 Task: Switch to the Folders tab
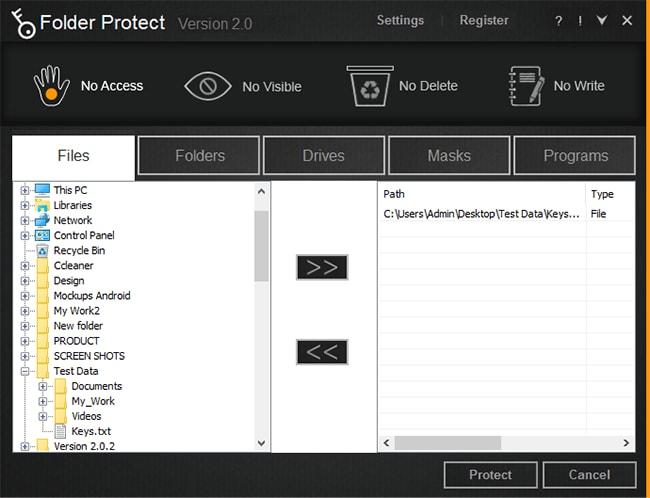click(199, 155)
